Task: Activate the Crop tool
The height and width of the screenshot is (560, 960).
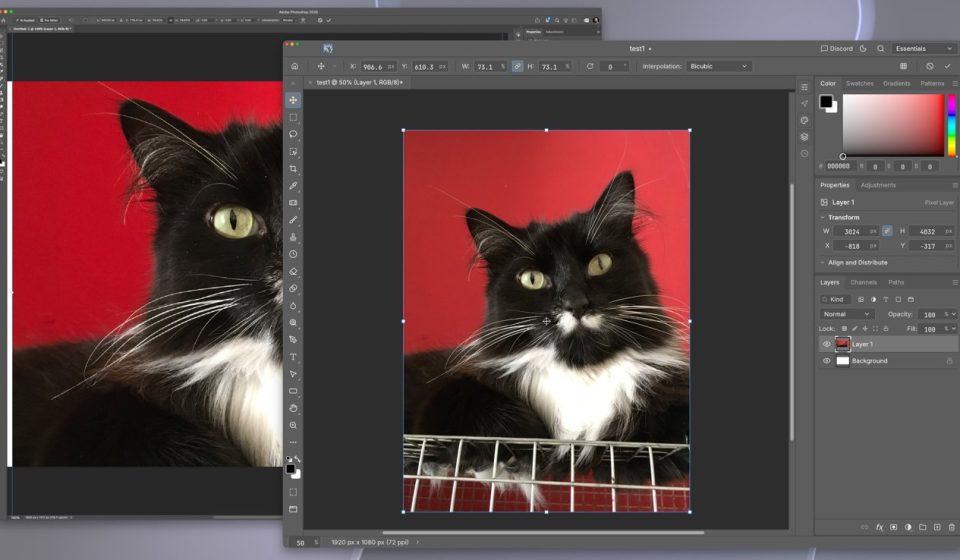Action: (x=293, y=168)
